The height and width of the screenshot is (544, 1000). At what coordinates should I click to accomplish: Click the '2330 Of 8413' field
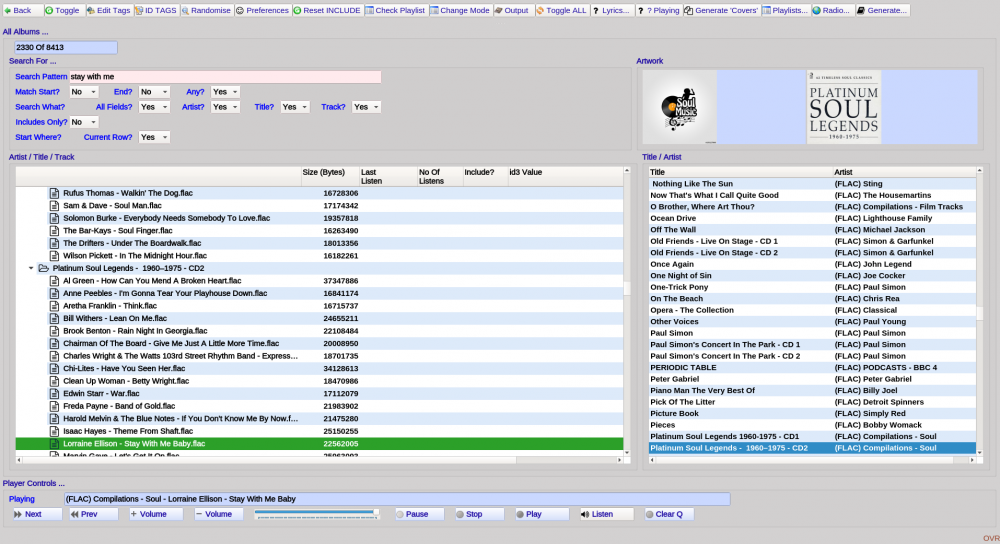click(66, 47)
